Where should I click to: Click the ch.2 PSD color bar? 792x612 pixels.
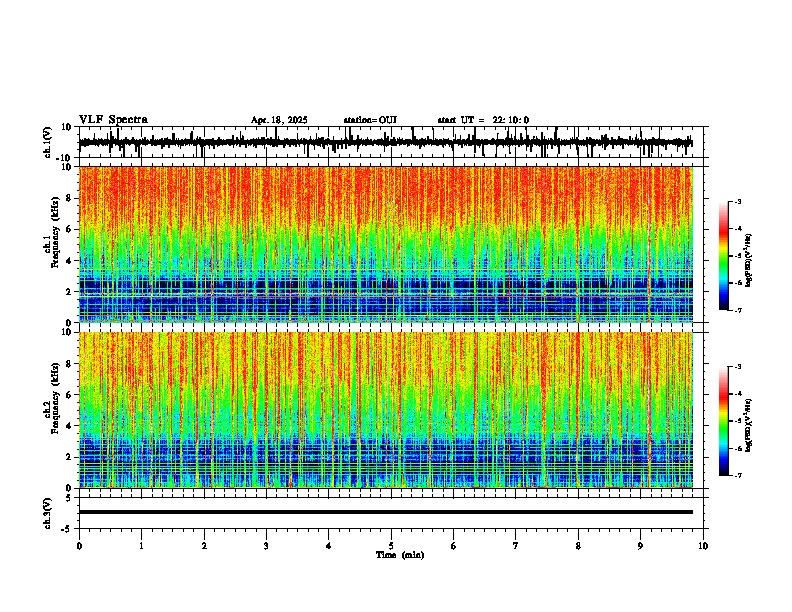pyautogui.click(x=724, y=421)
